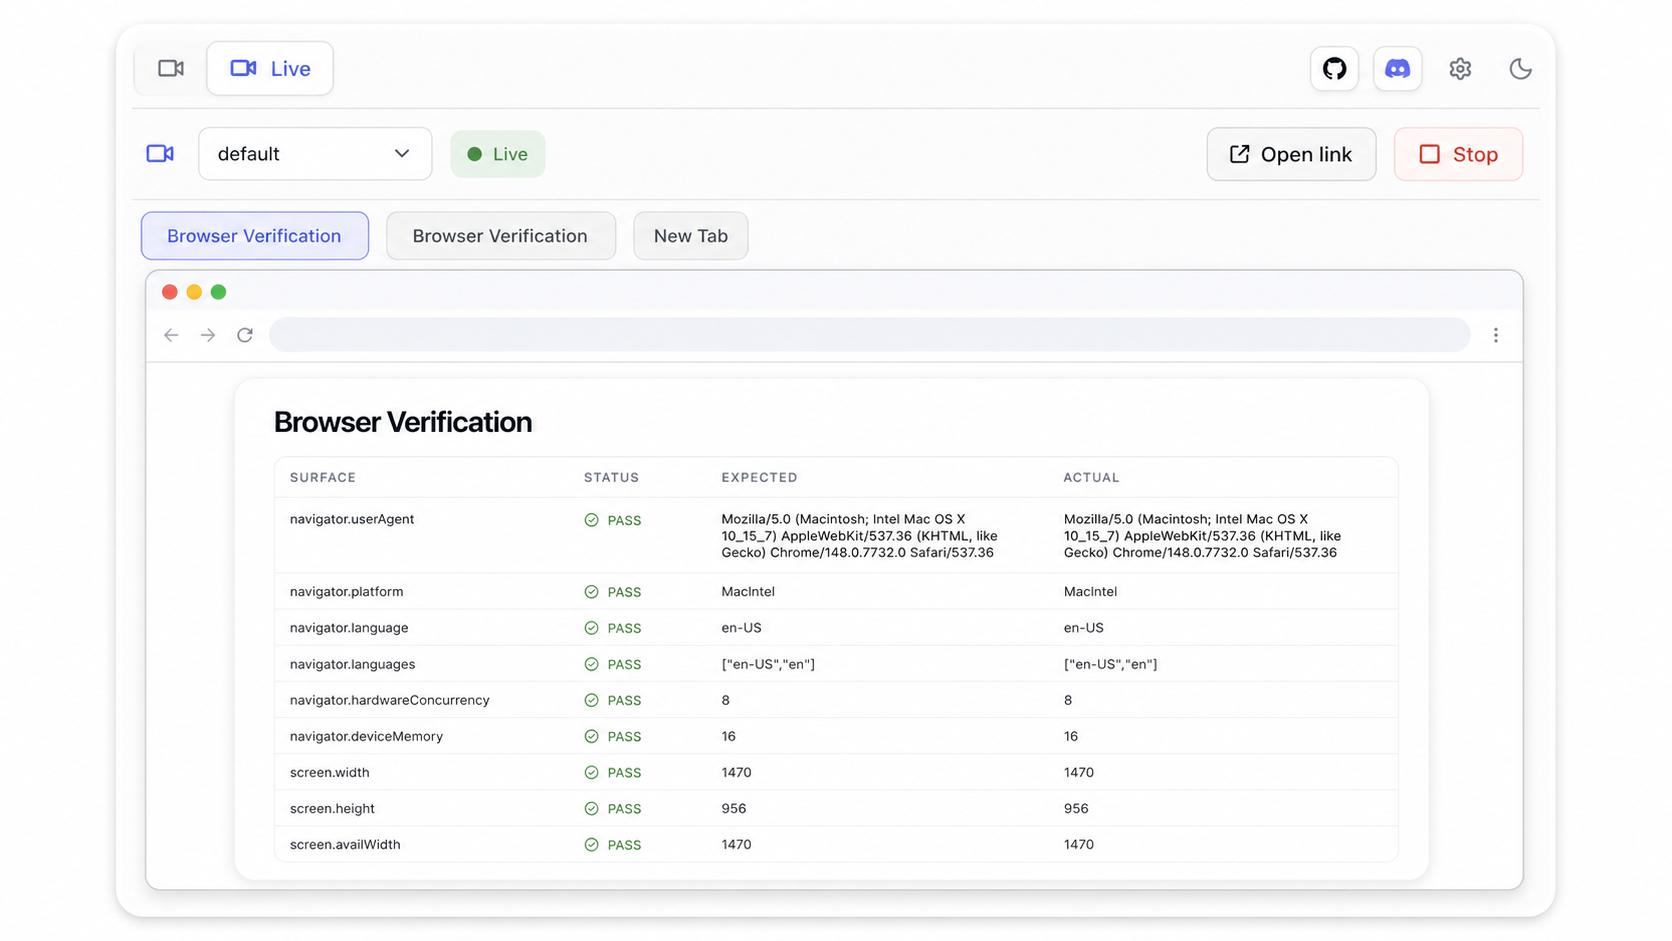This screenshot has width=1672, height=941.
Task: Click PASS check icon for navigator.language
Action: (592, 628)
